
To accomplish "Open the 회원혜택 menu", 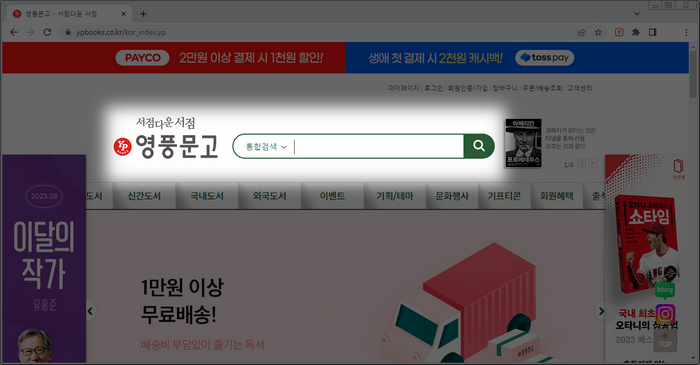I will (x=557, y=196).
